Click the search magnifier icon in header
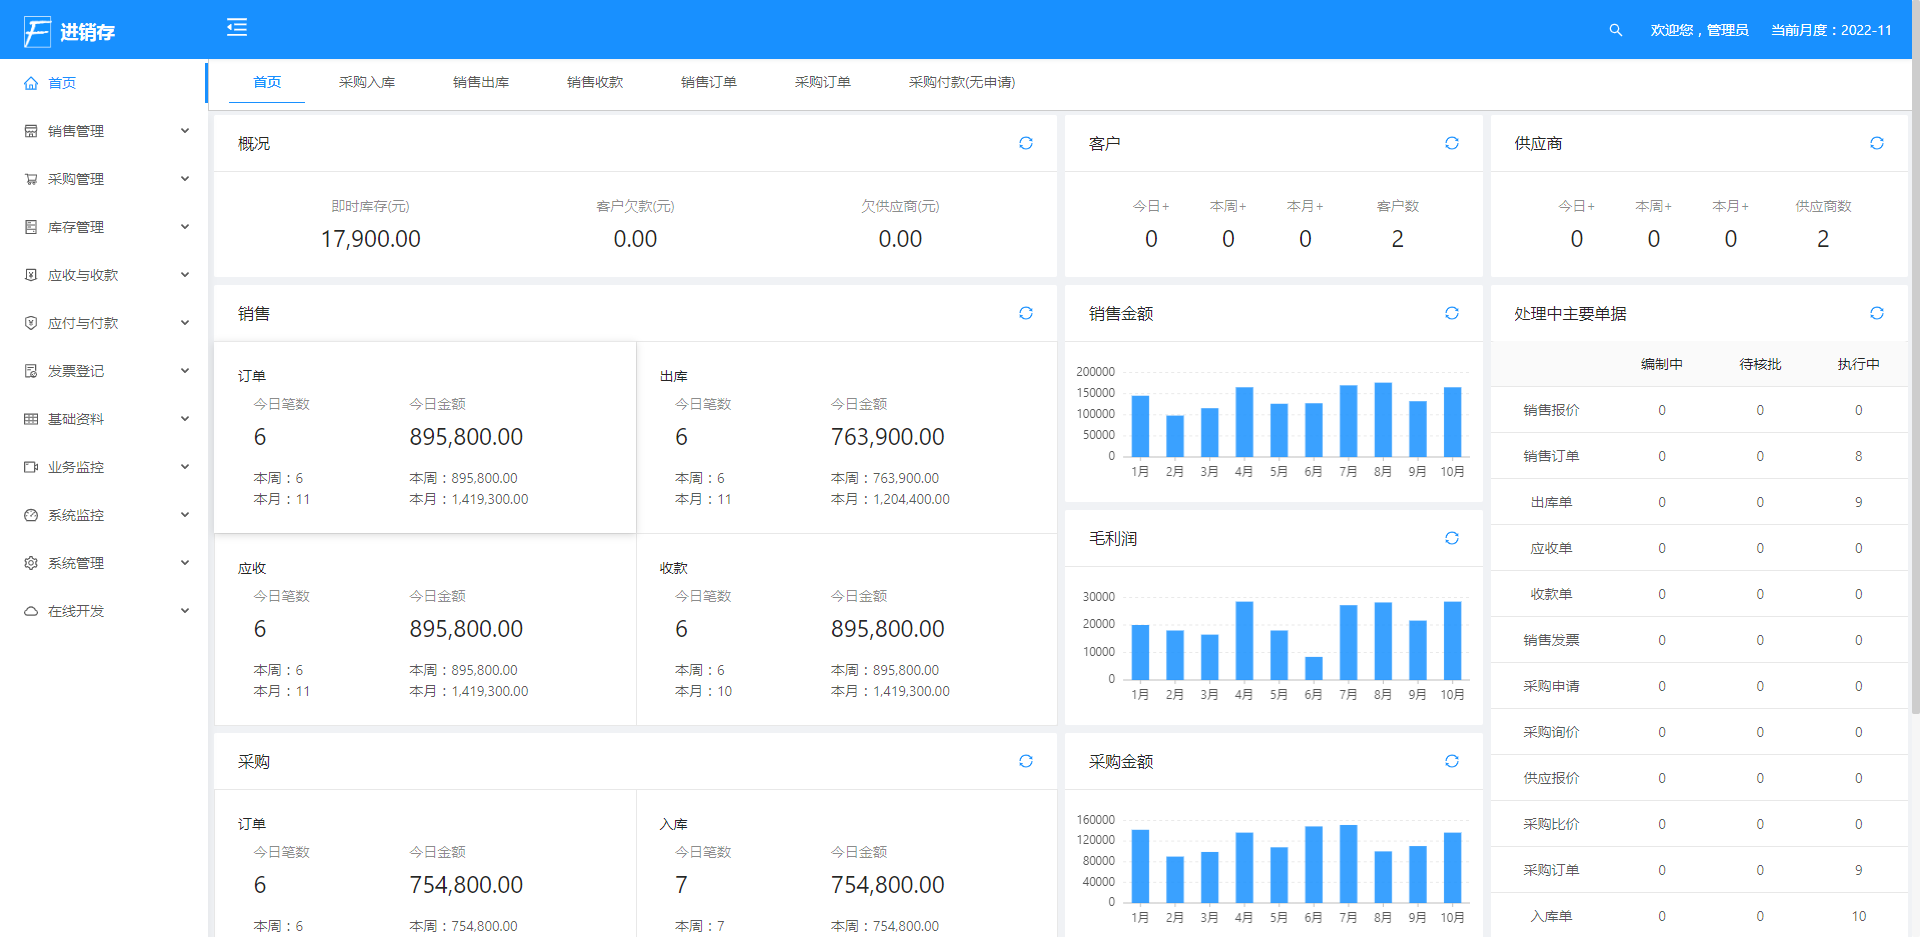1920x937 pixels. (x=1615, y=30)
